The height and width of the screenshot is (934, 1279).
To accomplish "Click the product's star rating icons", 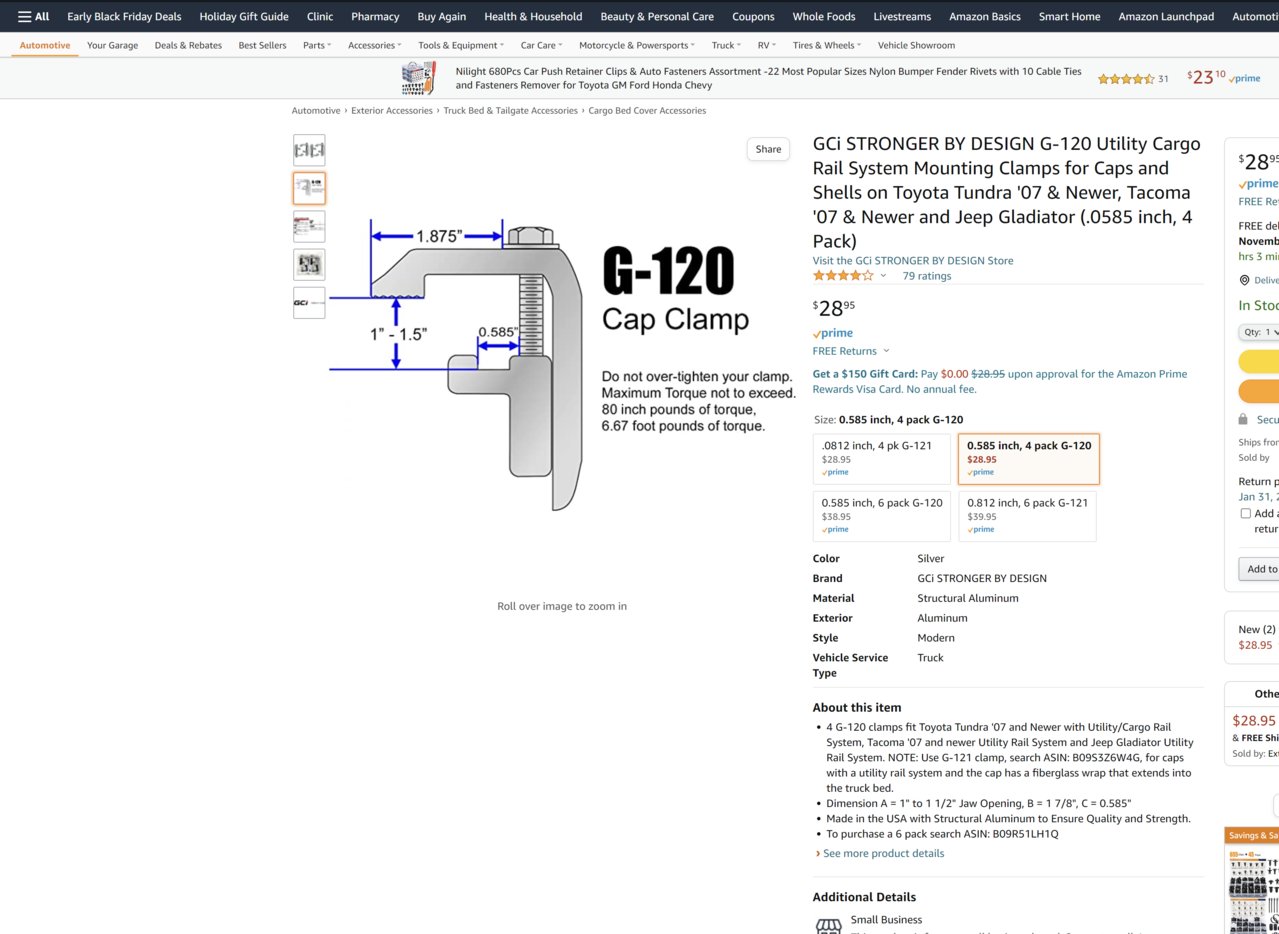I will (843, 276).
